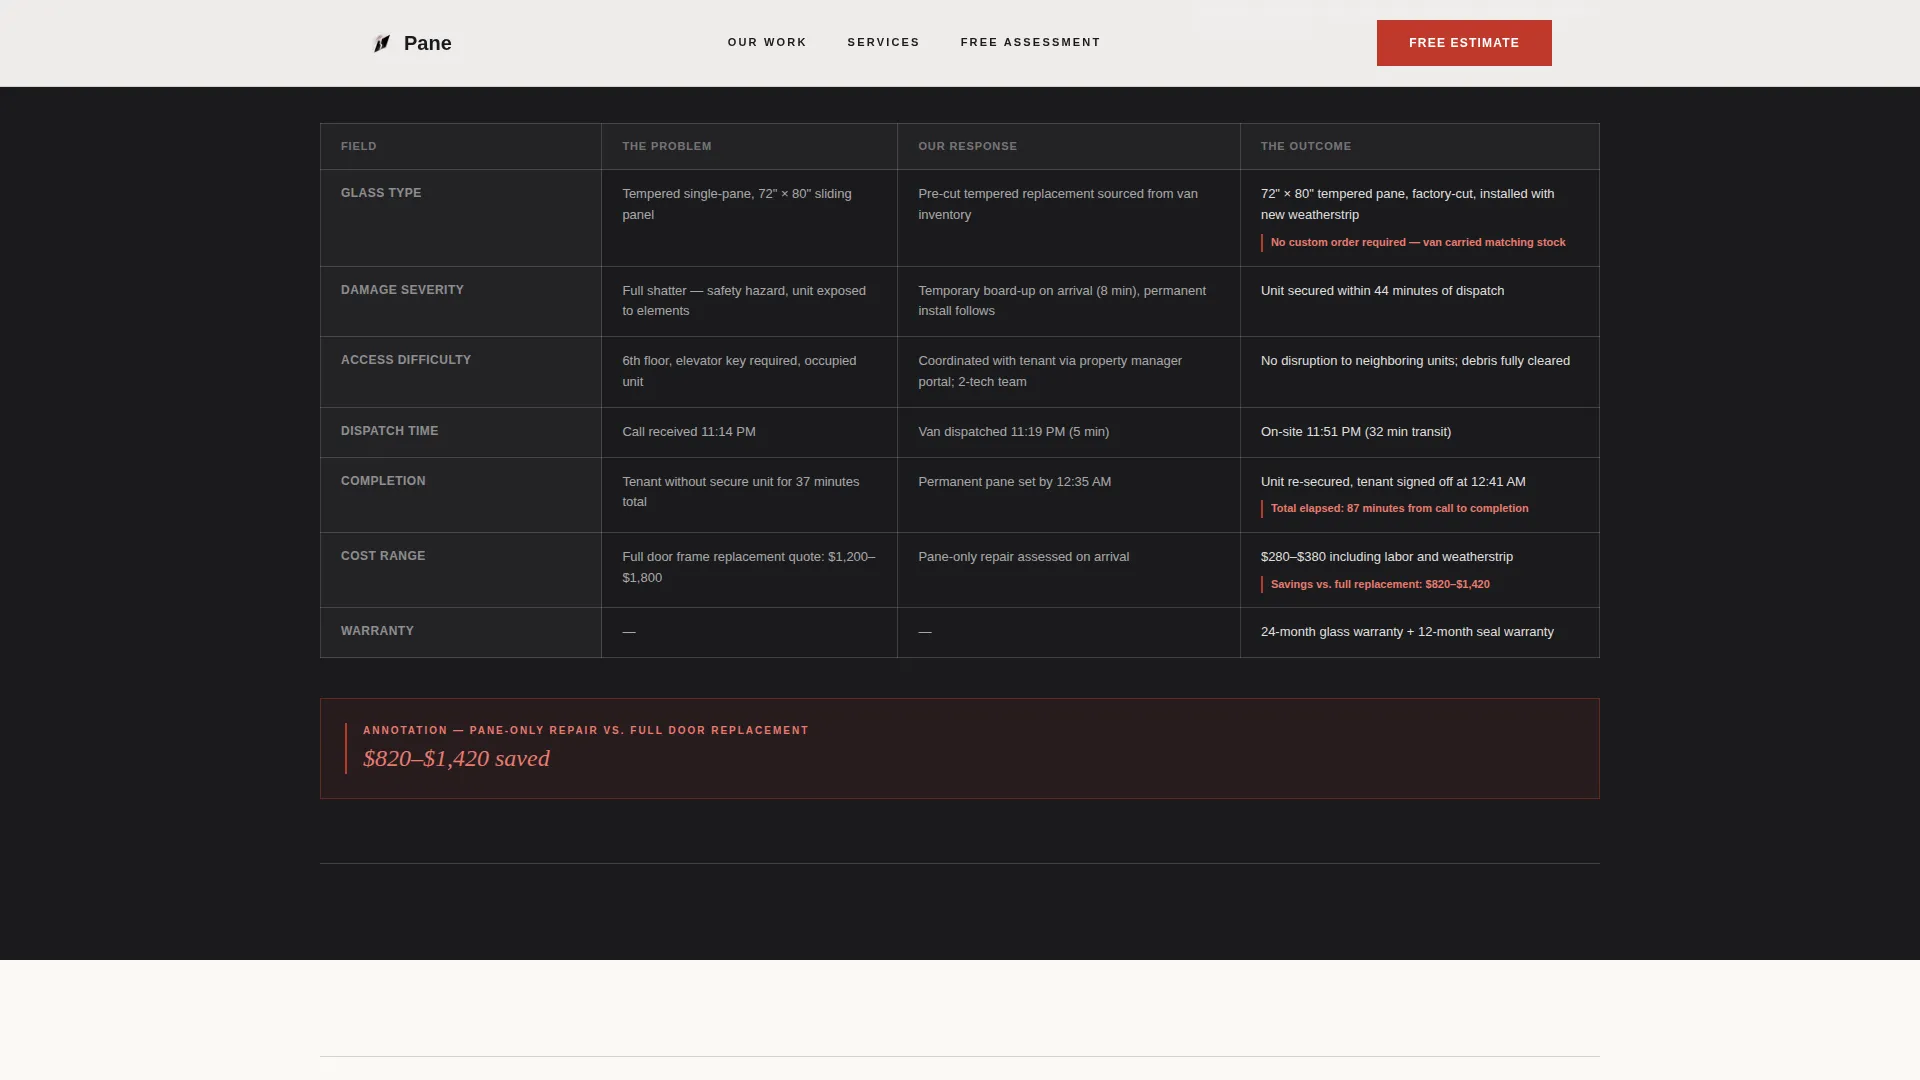The height and width of the screenshot is (1080, 1920).
Task: Click the Damage Severity row label
Action: point(402,290)
